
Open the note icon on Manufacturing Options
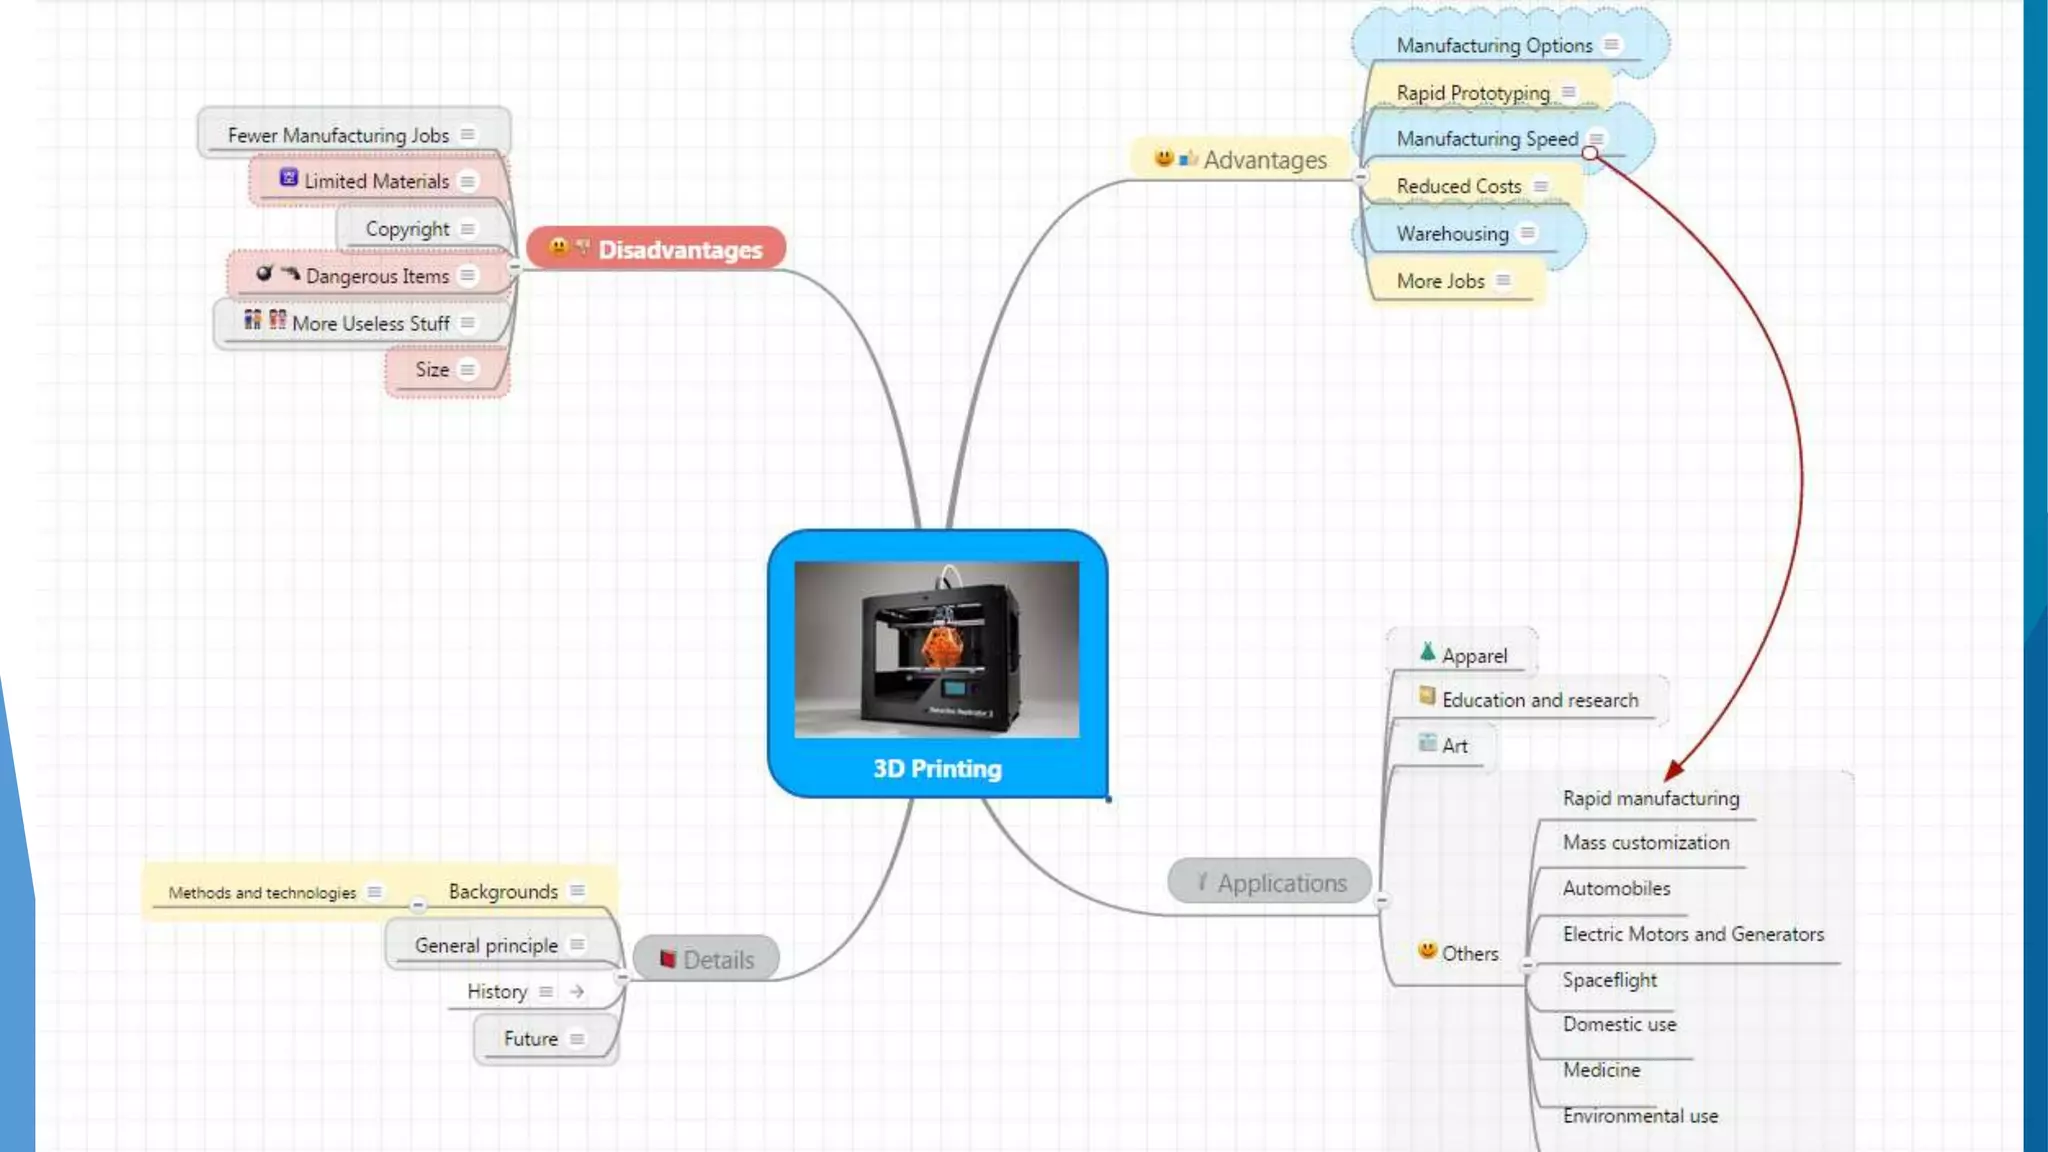click(1611, 45)
